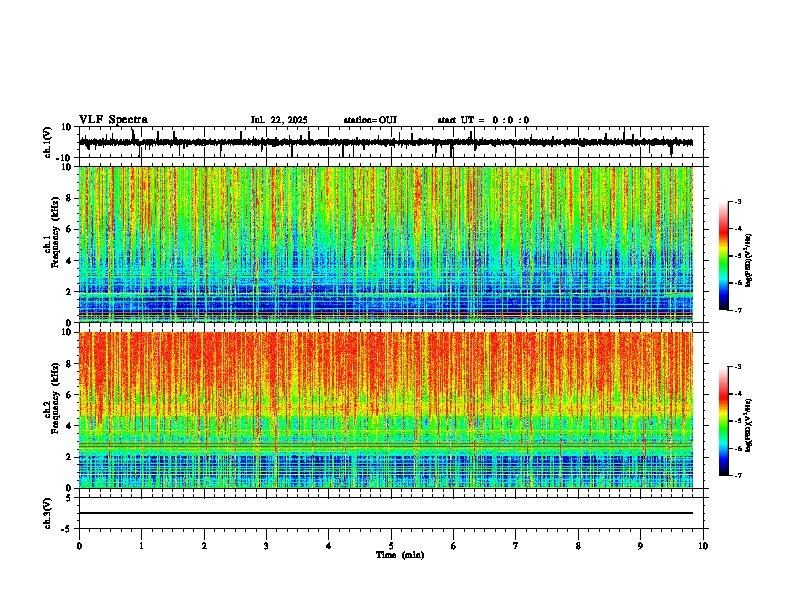The height and width of the screenshot is (612, 792).
Task: Click the 'start UT = 0 : 0 : 0' text
Action: (x=483, y=120)
